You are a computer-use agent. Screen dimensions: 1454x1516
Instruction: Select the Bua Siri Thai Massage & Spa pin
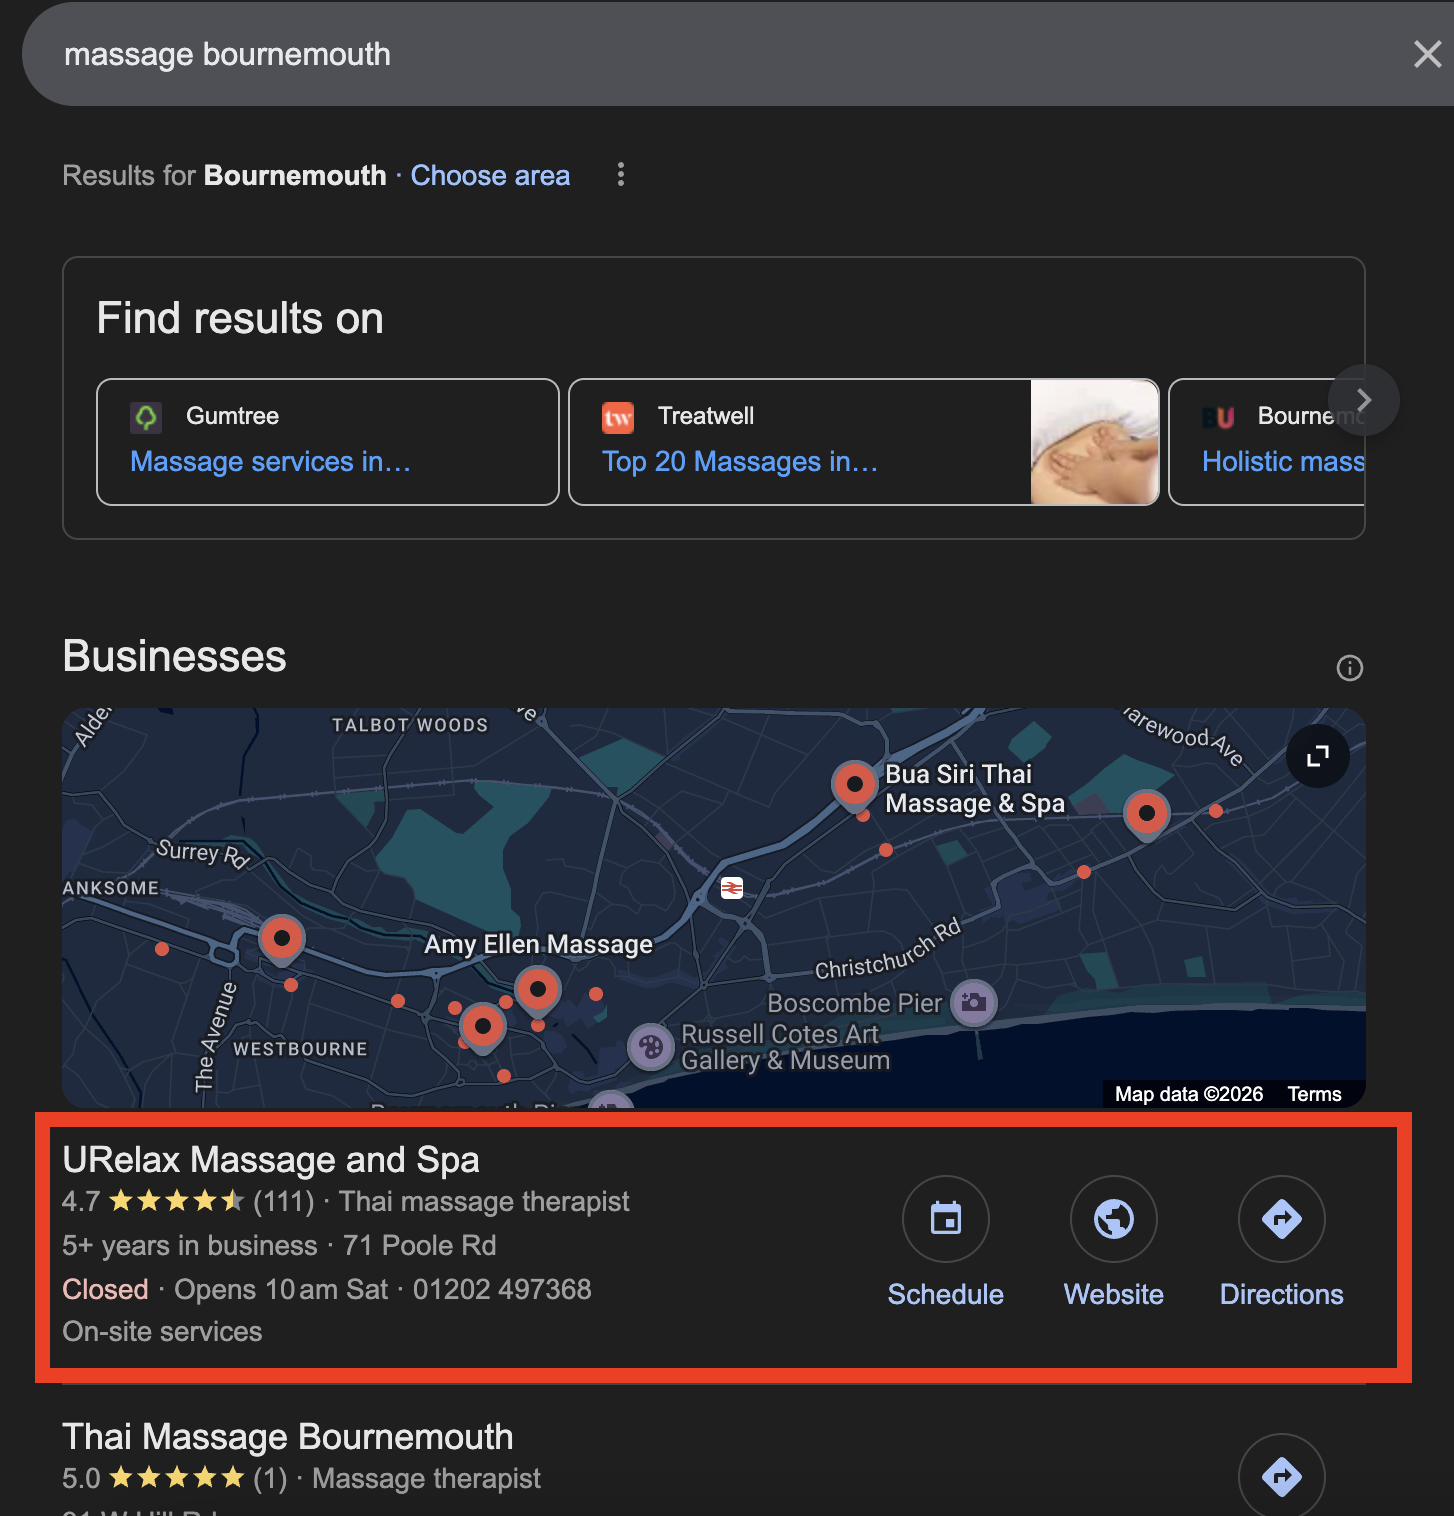(855, 785)
